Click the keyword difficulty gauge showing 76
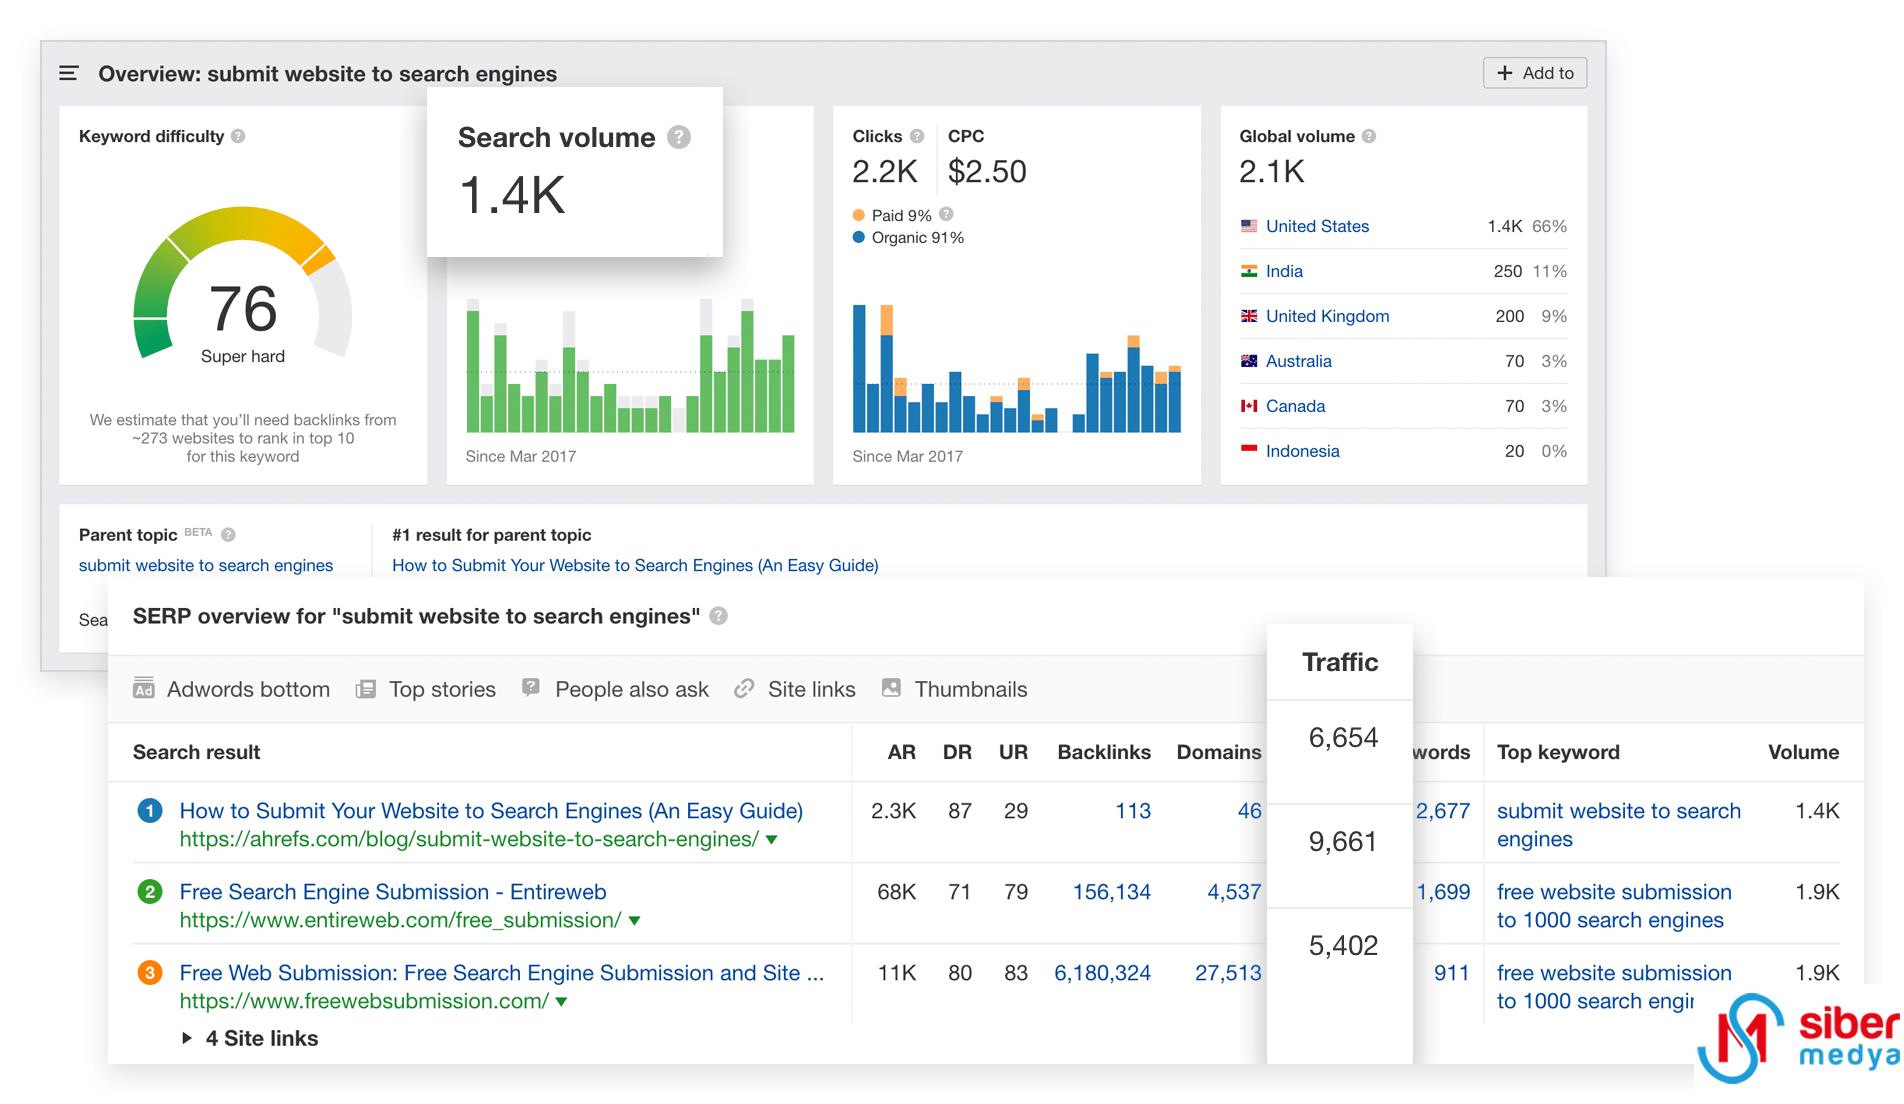1904x1104 pixels. [x=243, y=285]
